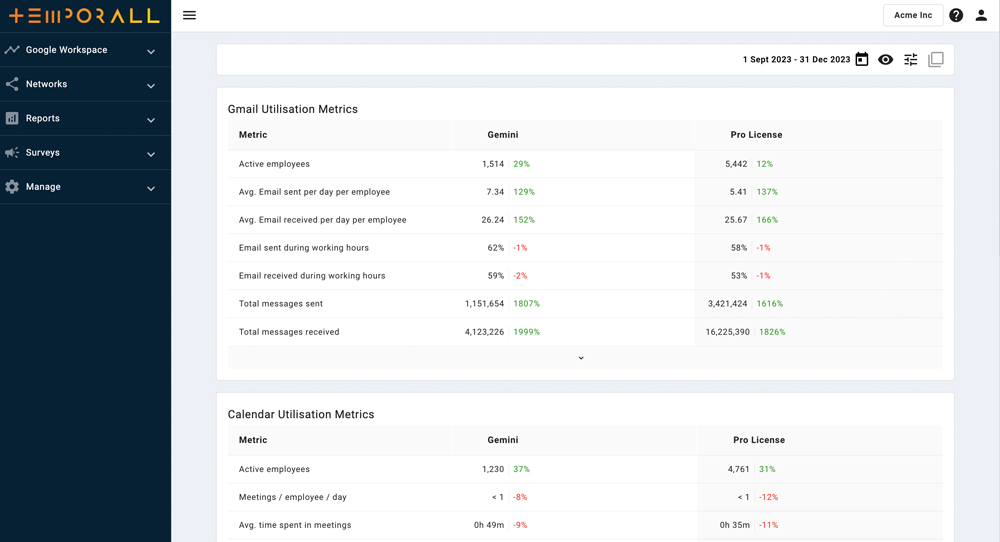1000x542 pixels.
Task: Select the Calendar Utilisation Metrics heading
Action: coord(301,414)
